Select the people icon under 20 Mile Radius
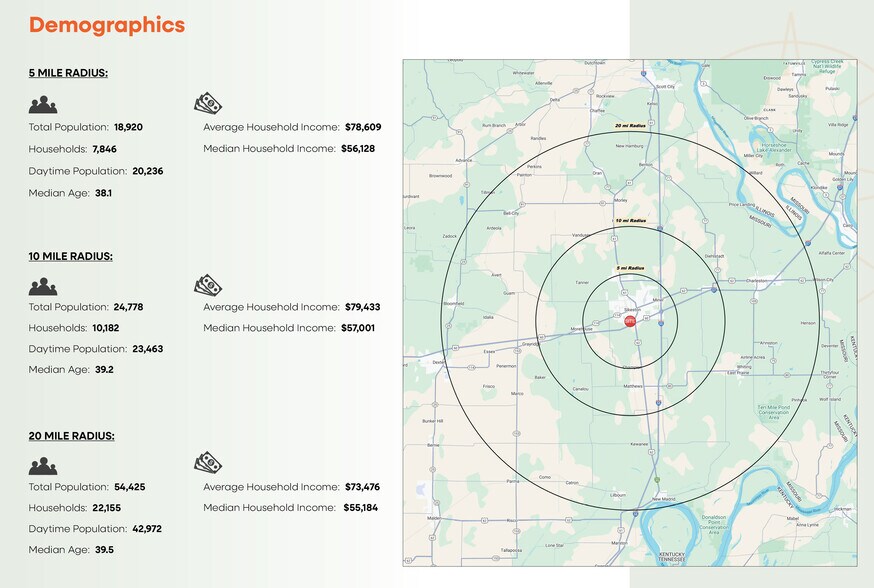874x588 pixels. click(43, 466)
